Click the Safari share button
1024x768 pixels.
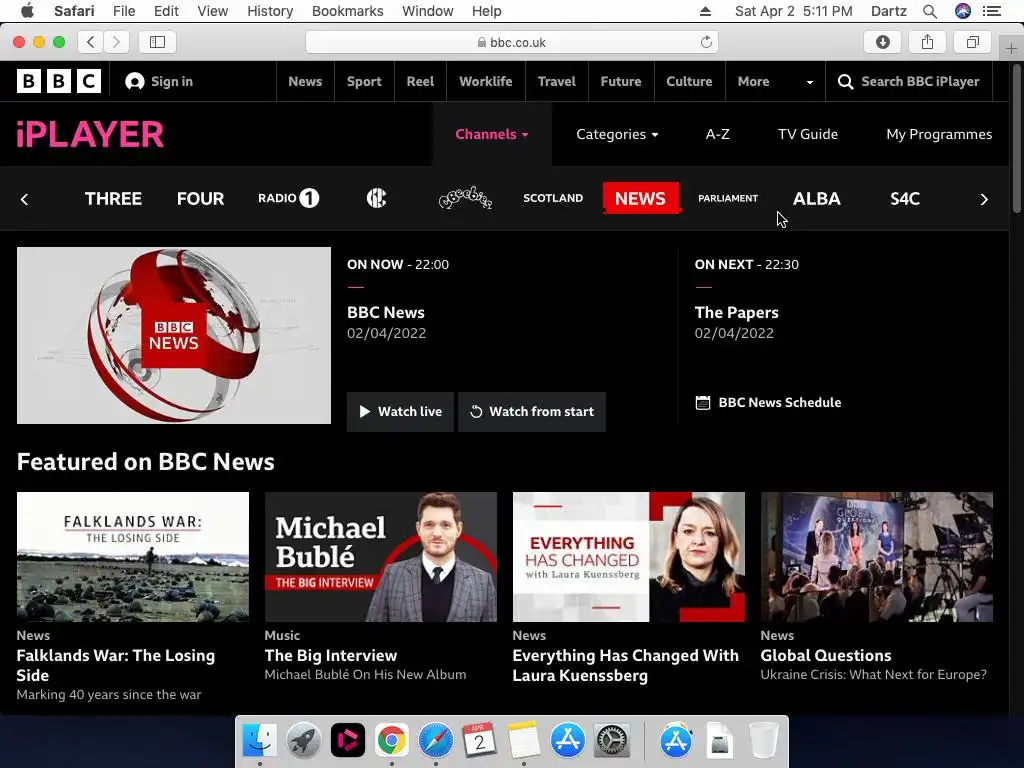point(927,42)
